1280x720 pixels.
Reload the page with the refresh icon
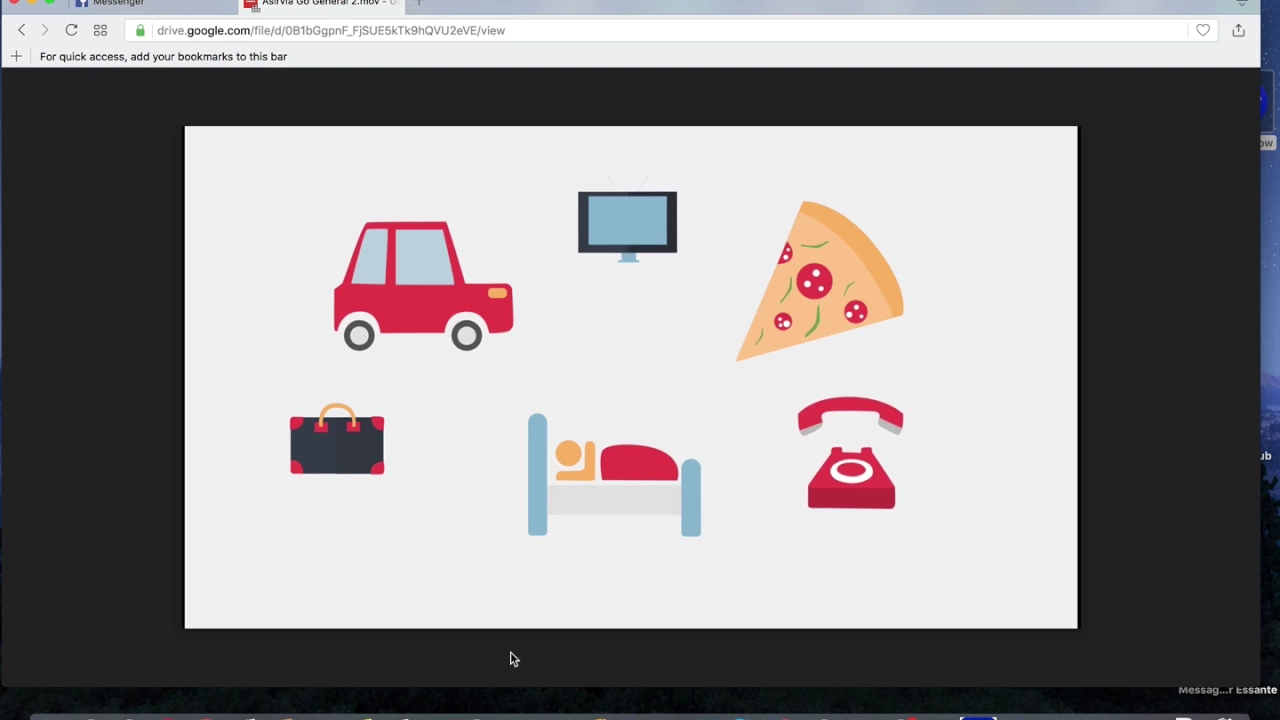(x=72, y=30)
